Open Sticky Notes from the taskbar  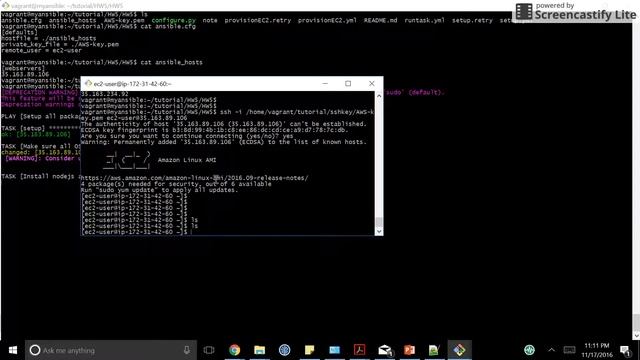pos(309,350)
